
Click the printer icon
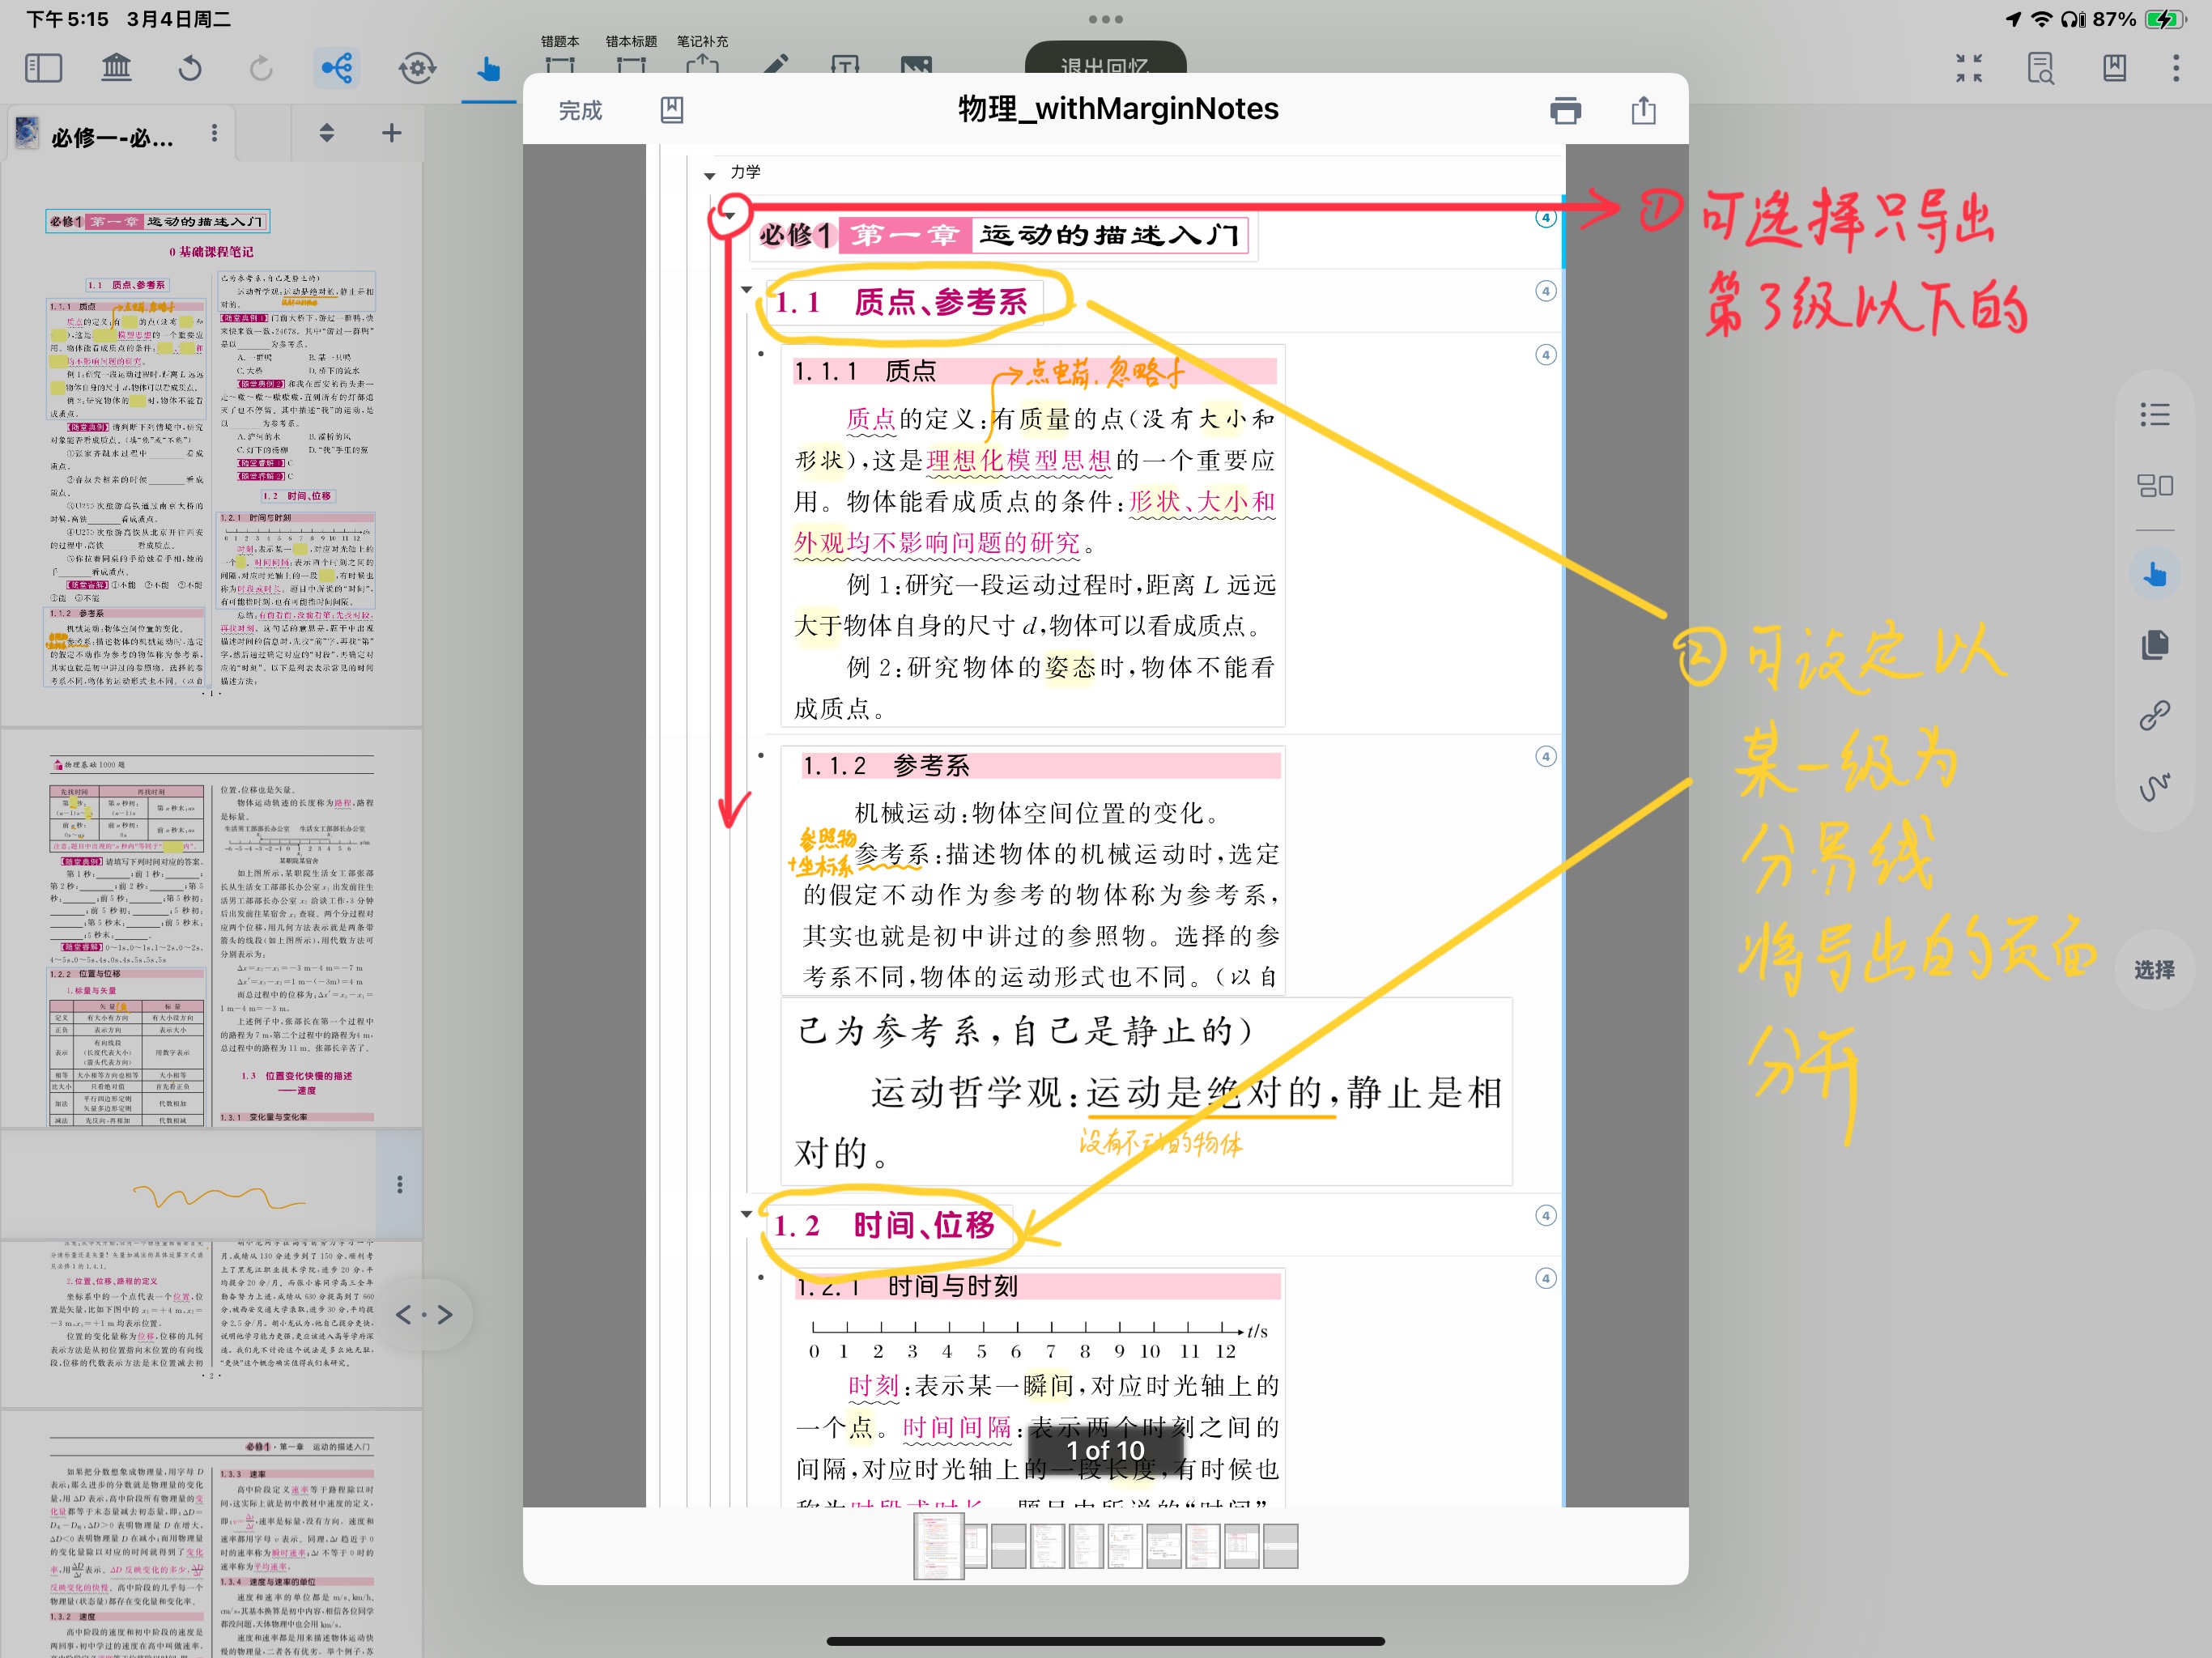1565,110
